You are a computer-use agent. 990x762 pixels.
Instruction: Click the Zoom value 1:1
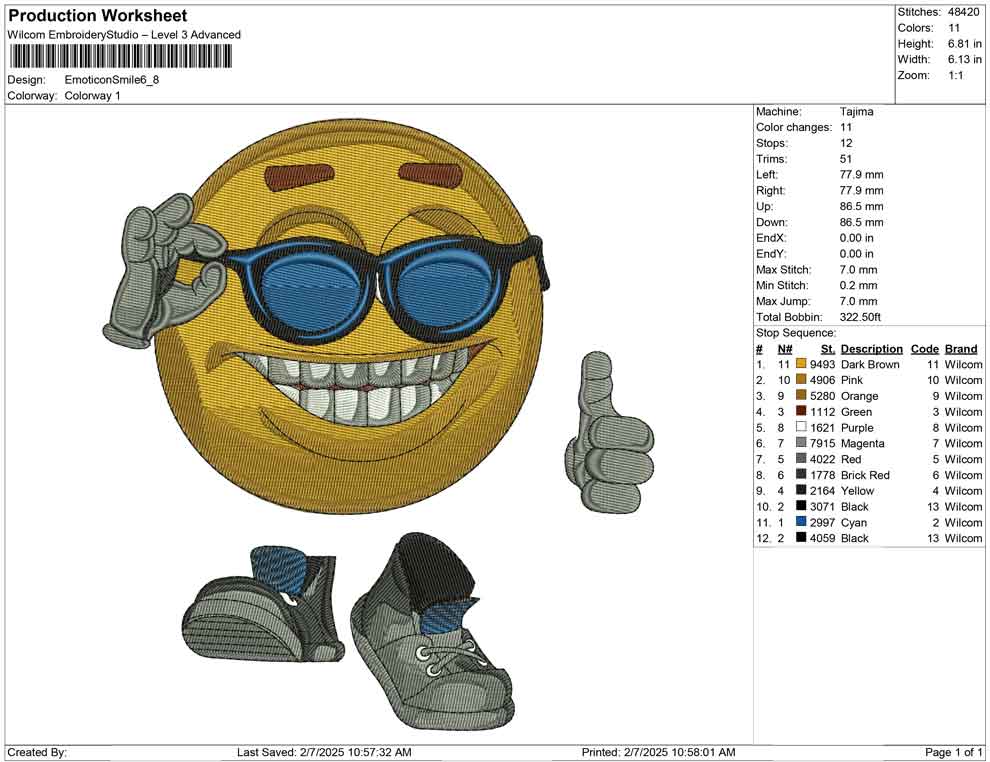[956, 75]
